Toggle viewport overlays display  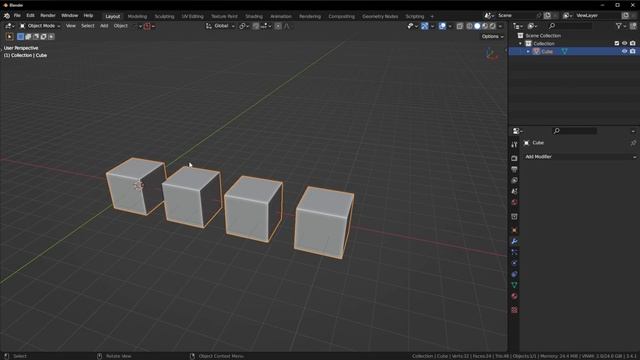(x=442, y=26)
